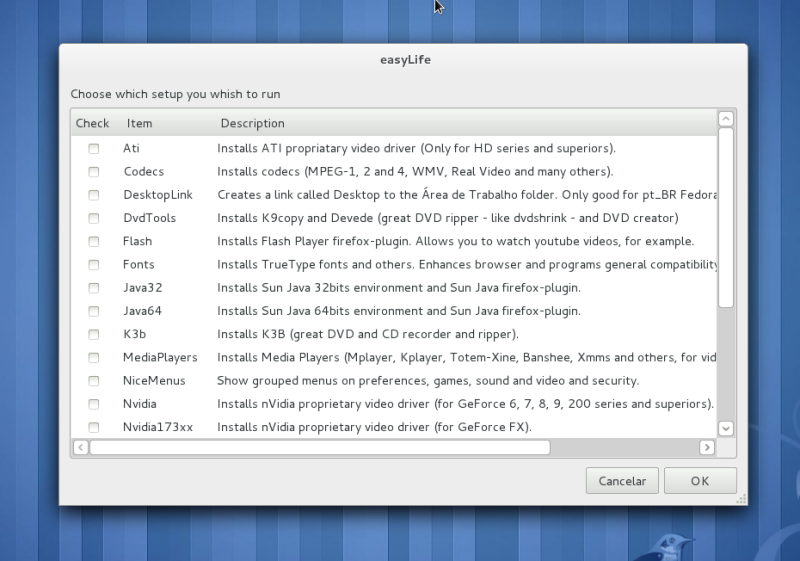800x561 pixels.
Task: Mark the DvdTools checkbox
Action: pyautogui.click(x=93, y=218)
